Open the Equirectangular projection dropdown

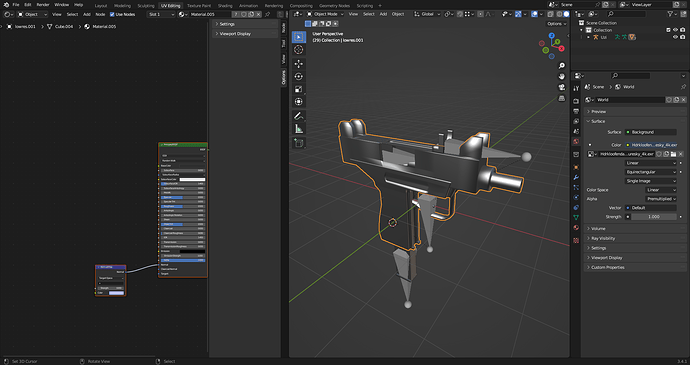coord(651,172)
